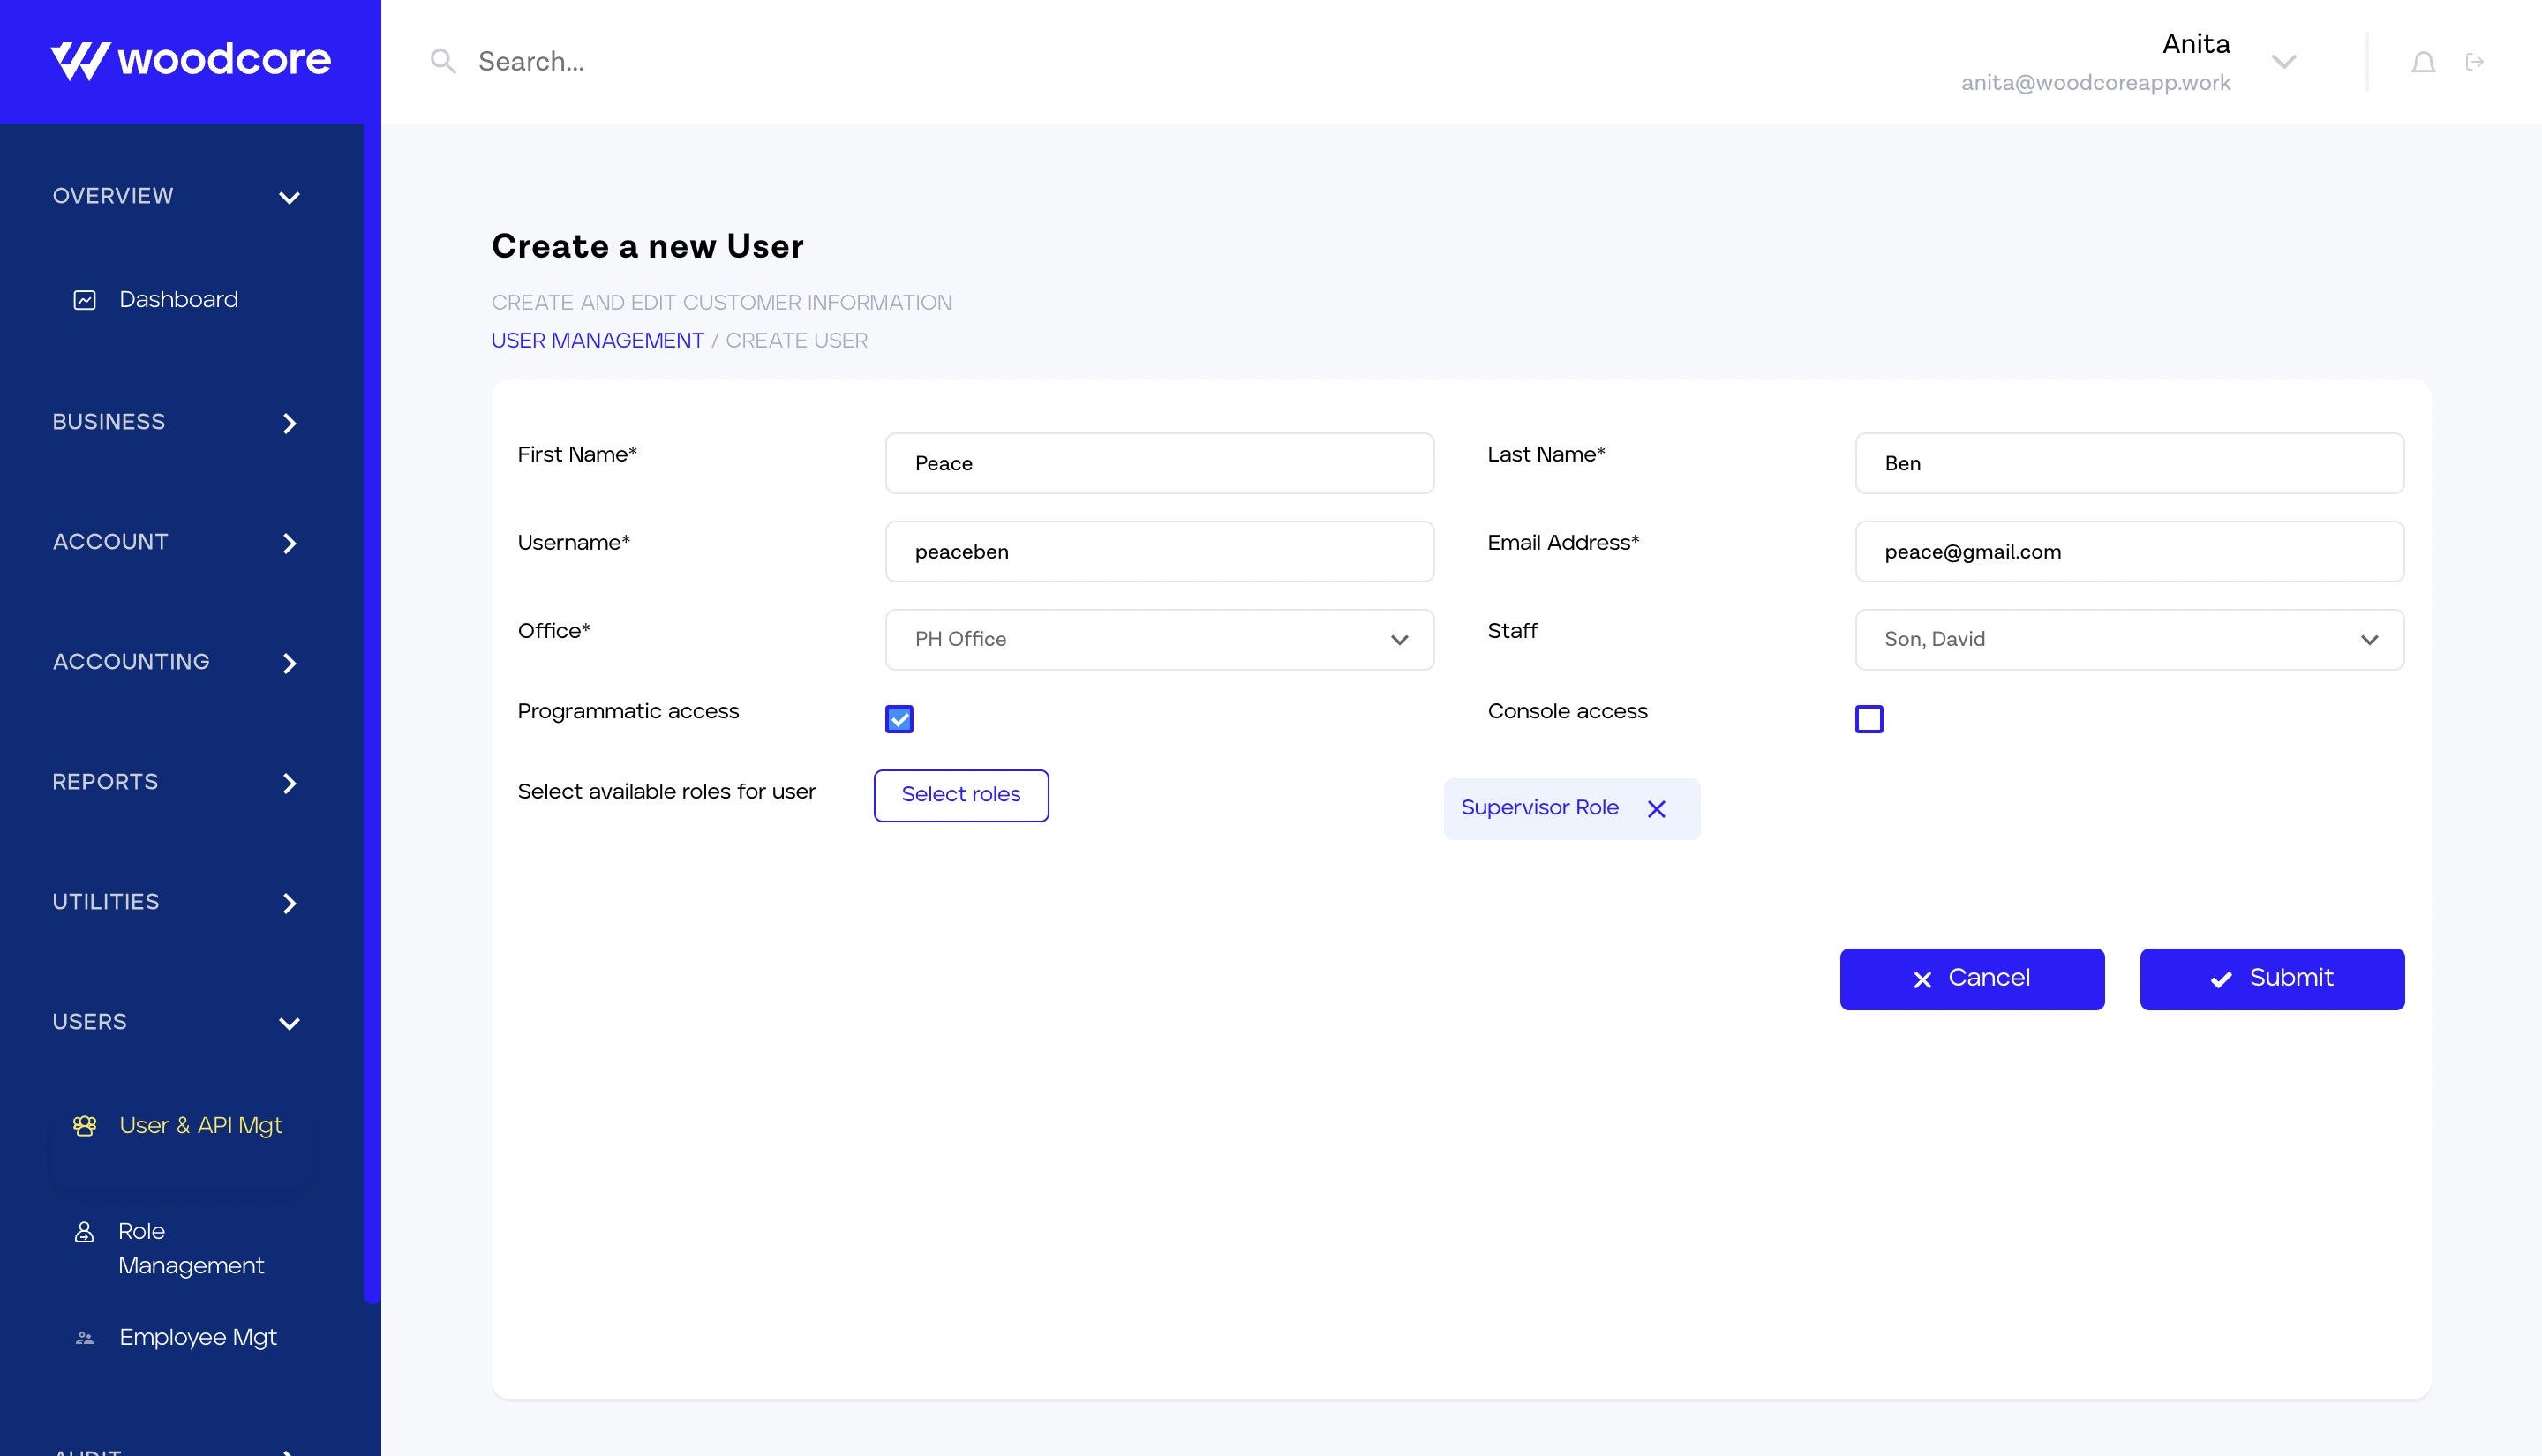Click the Username input field
Image resolution: width=2542 pixels, height=1456 pixels.
point(1159,551)
